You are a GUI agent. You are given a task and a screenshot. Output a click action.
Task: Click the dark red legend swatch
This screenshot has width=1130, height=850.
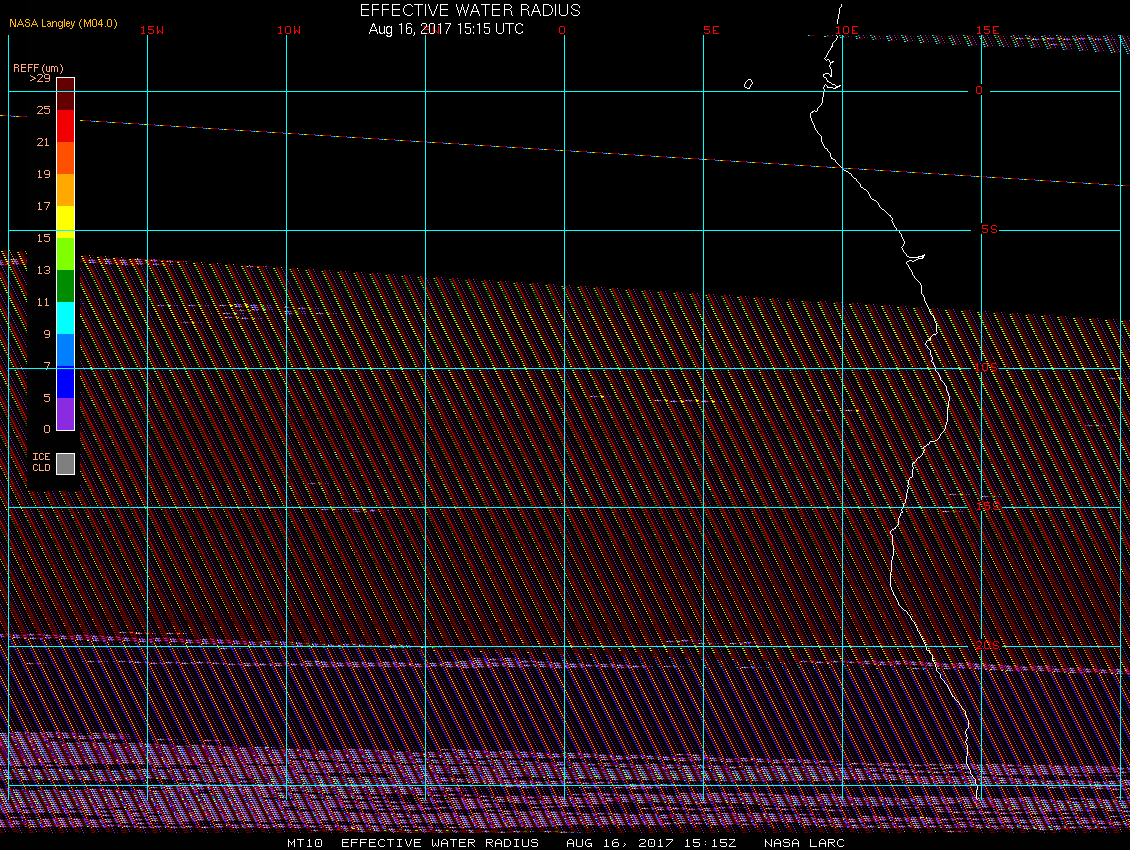click(x=66, y=94)
